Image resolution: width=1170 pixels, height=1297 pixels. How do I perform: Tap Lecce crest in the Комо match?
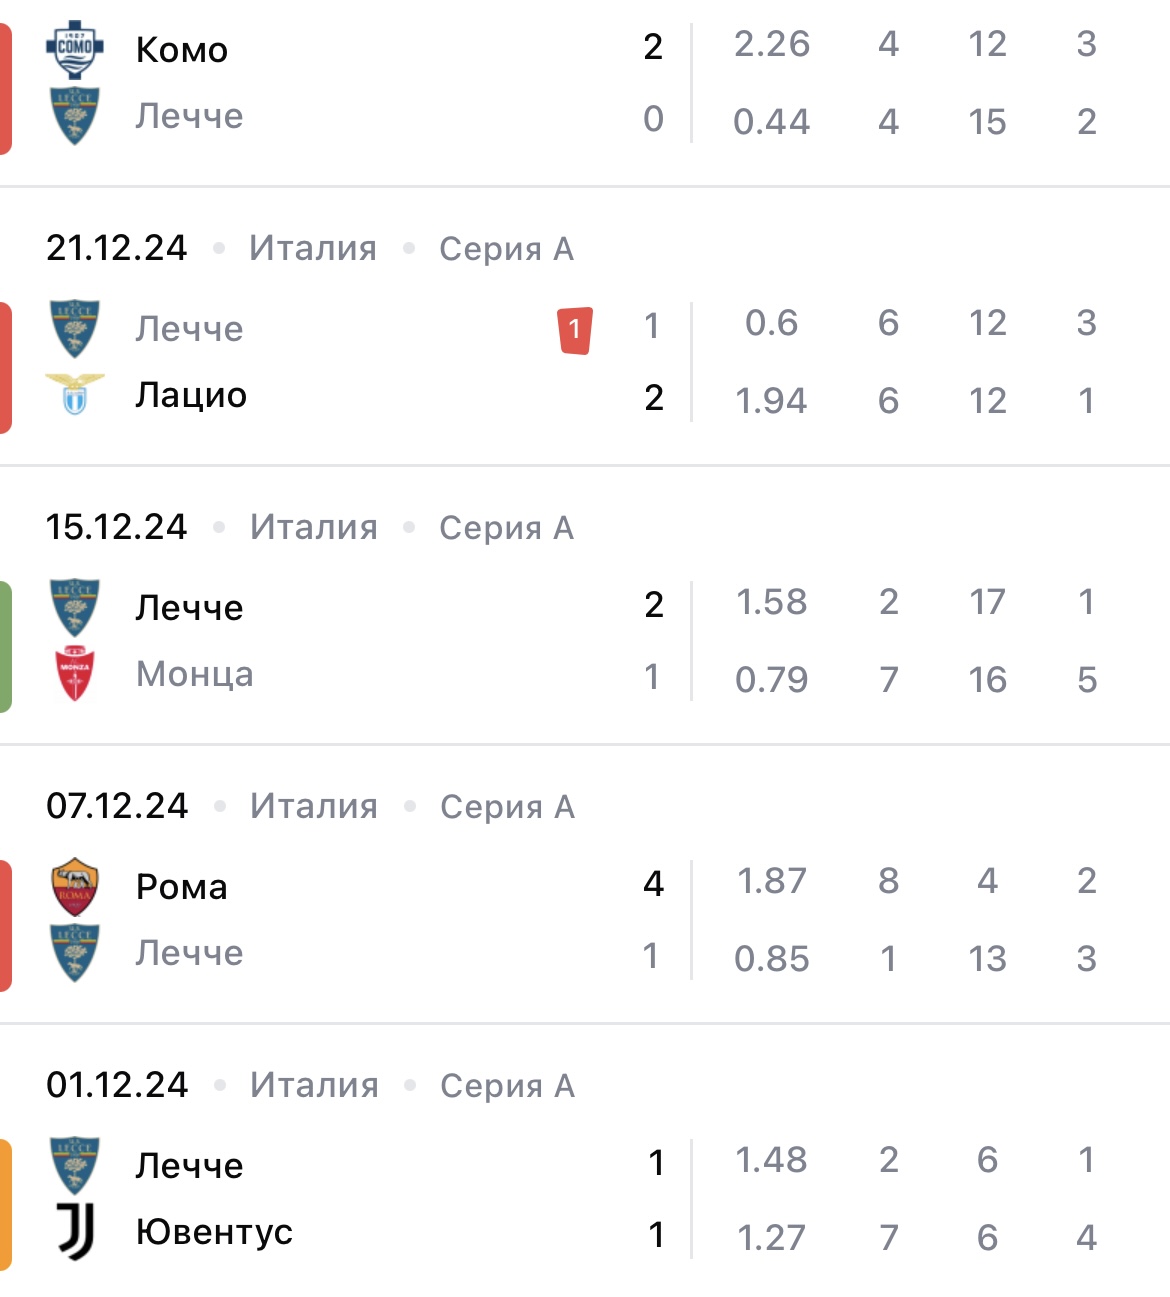(x=75, y=116)
